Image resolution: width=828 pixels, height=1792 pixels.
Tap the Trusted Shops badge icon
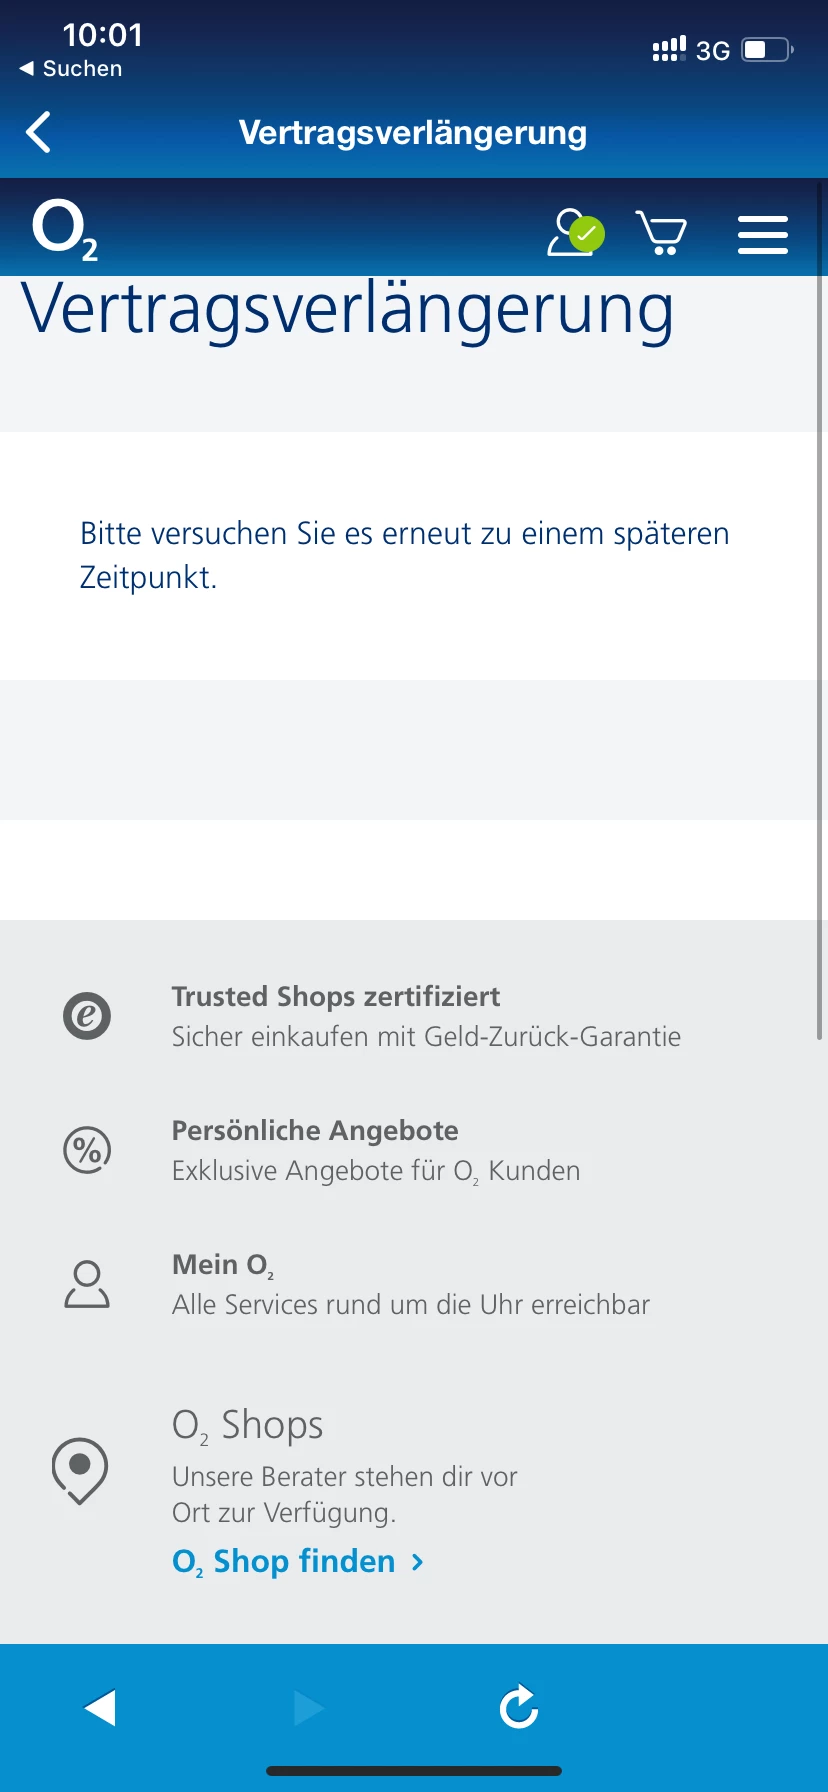pyautogui.click(x=87, y=1016)
